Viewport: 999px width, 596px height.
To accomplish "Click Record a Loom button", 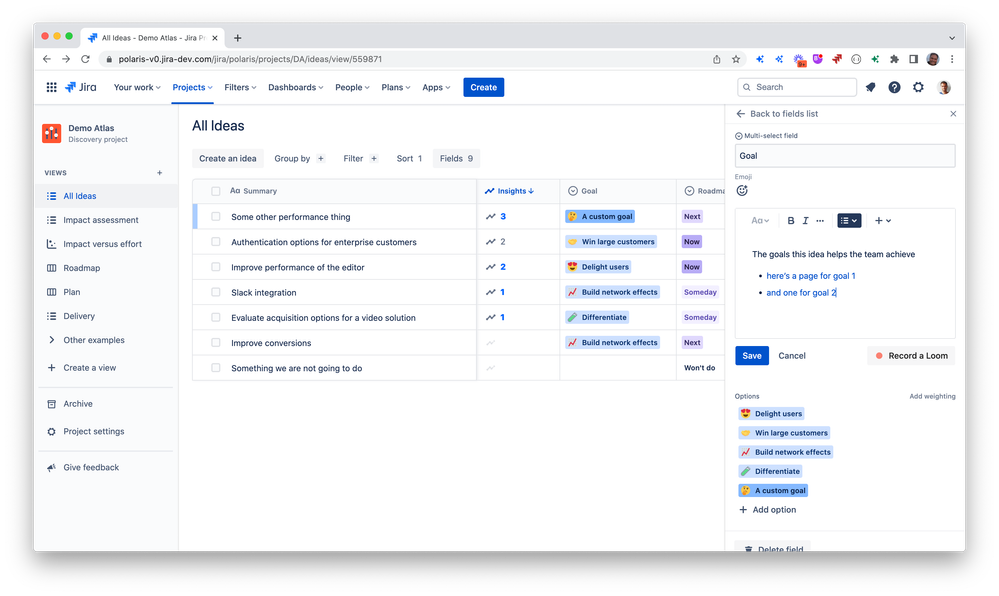I will coord(911,356).
